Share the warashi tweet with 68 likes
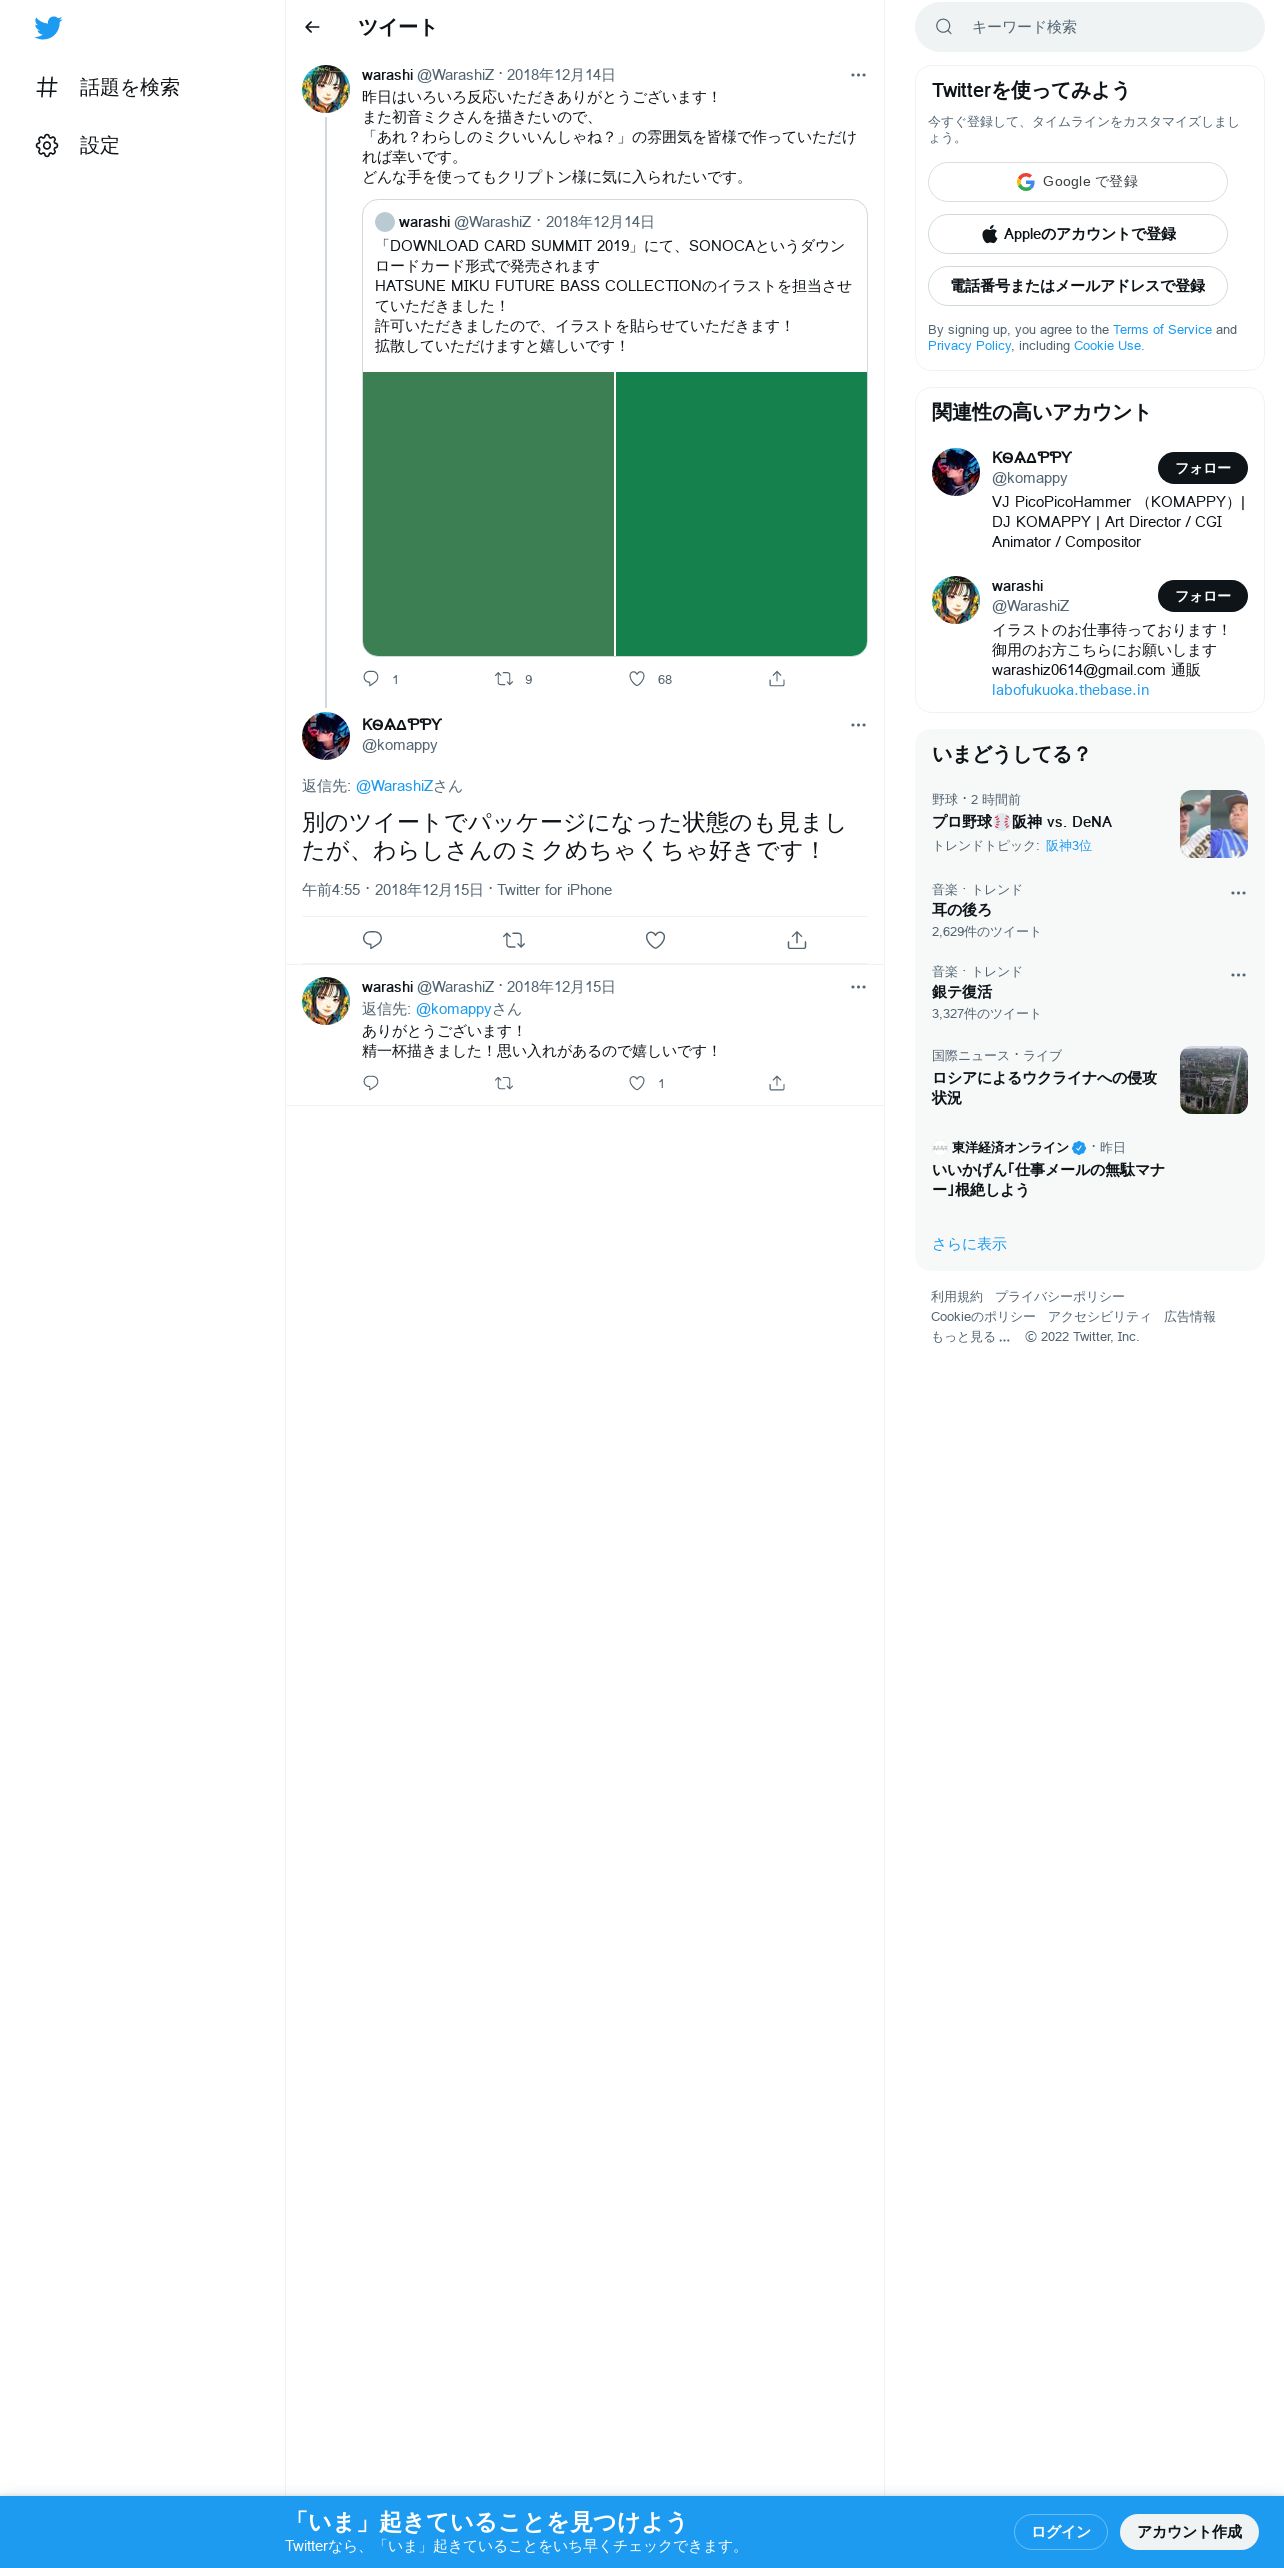 point(777,679)
